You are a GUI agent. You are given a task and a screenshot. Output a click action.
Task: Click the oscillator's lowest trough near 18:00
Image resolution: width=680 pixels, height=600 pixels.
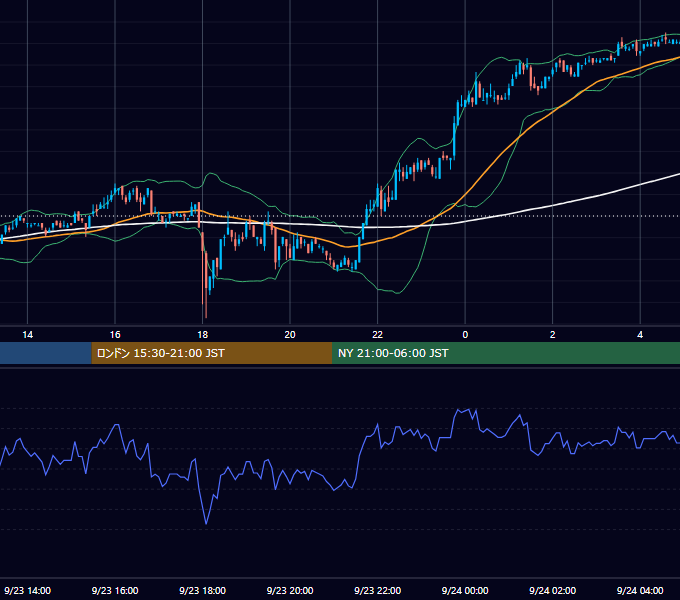(206, 523)
